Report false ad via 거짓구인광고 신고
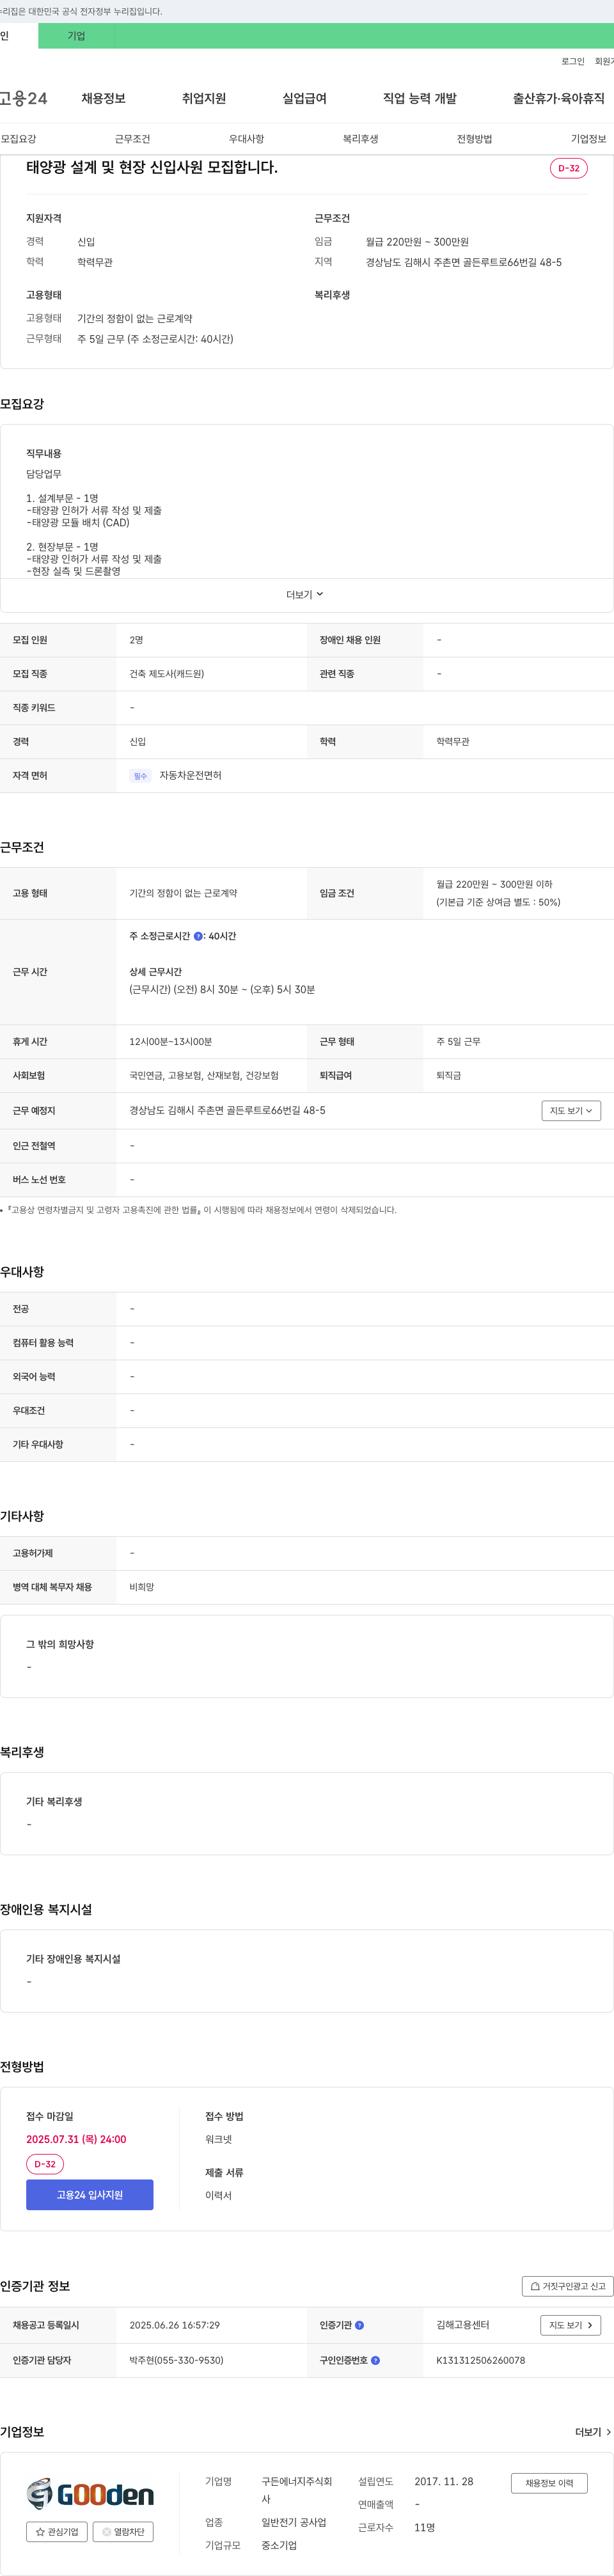This screenshot has height=2576, width=614. pos(567,2286)
